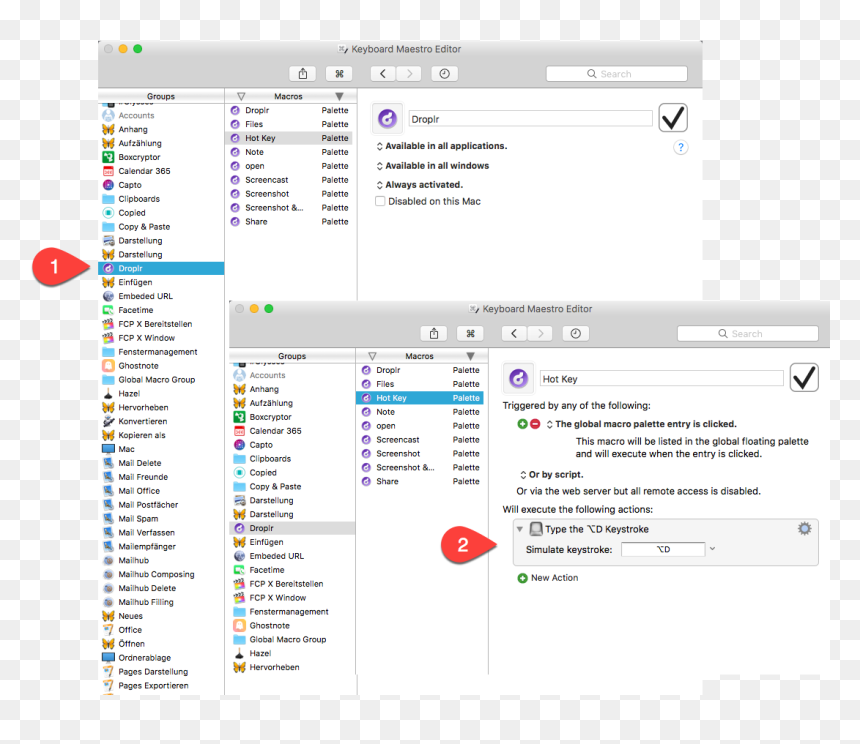Screen dimensions: 860x744
Task: Click the Search field in back window
Action: coord(616,73)
